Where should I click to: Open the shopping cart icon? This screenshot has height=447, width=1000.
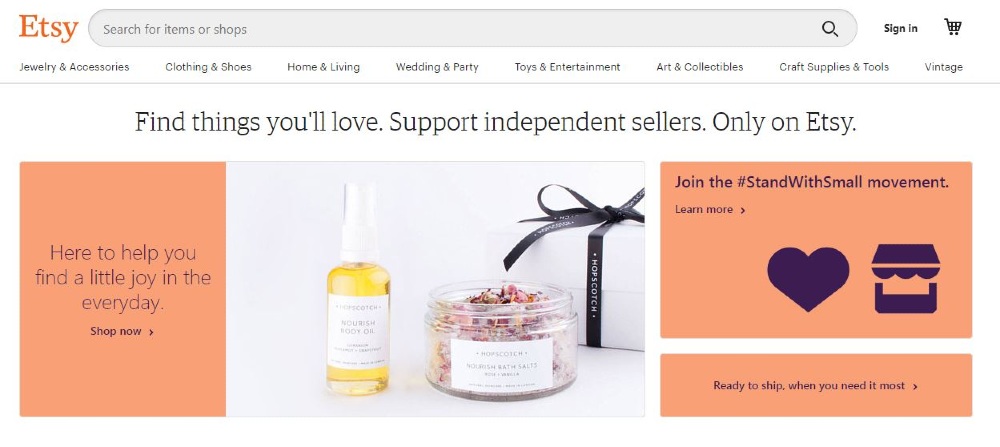[x=953, y=27]
